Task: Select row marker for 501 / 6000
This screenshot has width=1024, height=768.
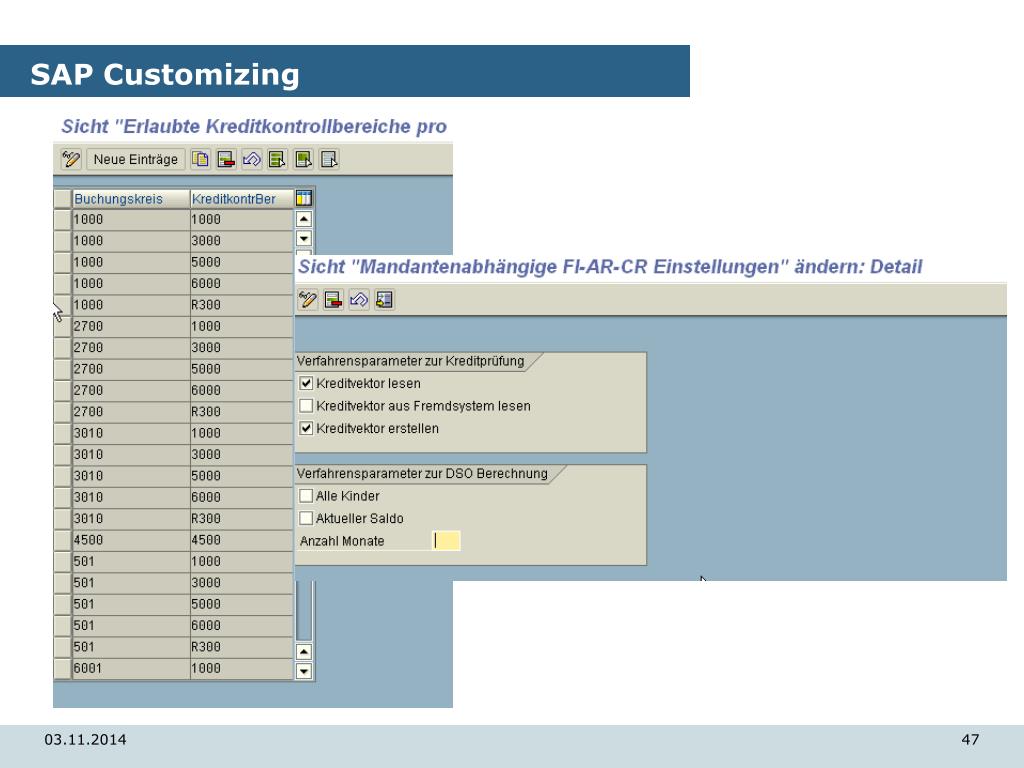Action: click(x=63, y=626)
